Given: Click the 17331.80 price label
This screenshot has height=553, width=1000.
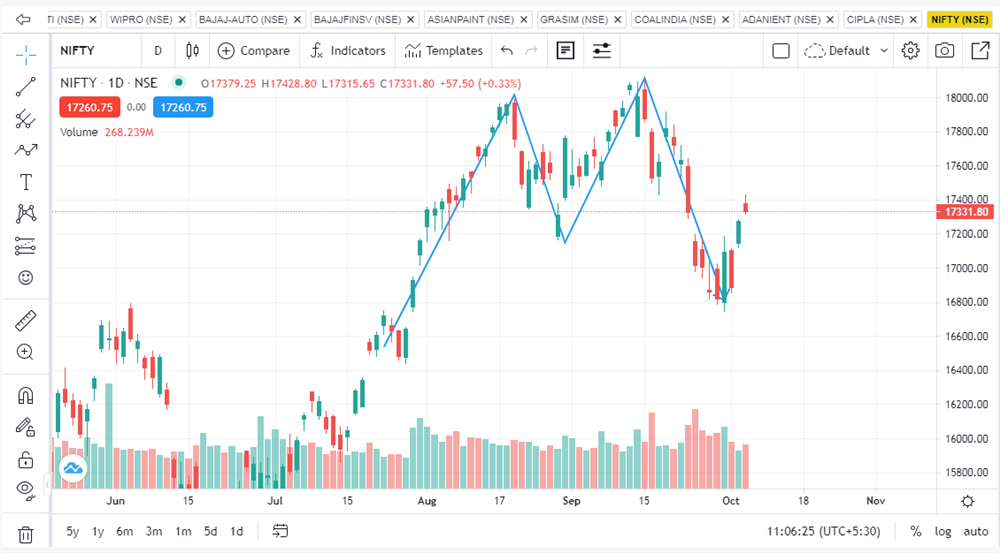Looking at the screenshot, I should point(965,212).
